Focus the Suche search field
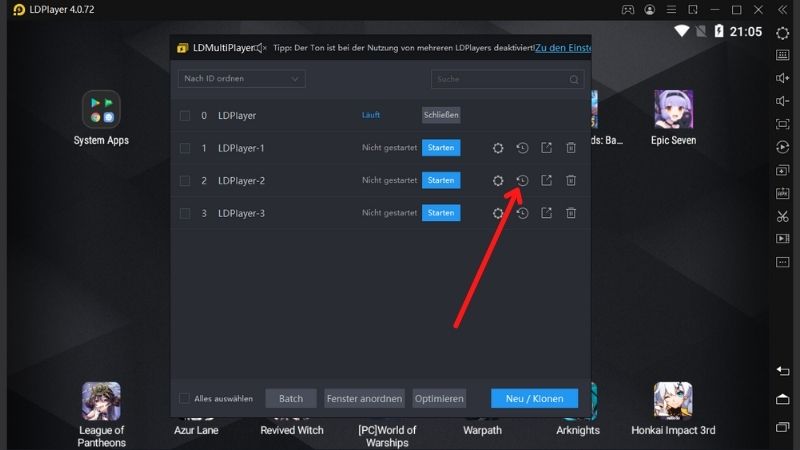 507,79
